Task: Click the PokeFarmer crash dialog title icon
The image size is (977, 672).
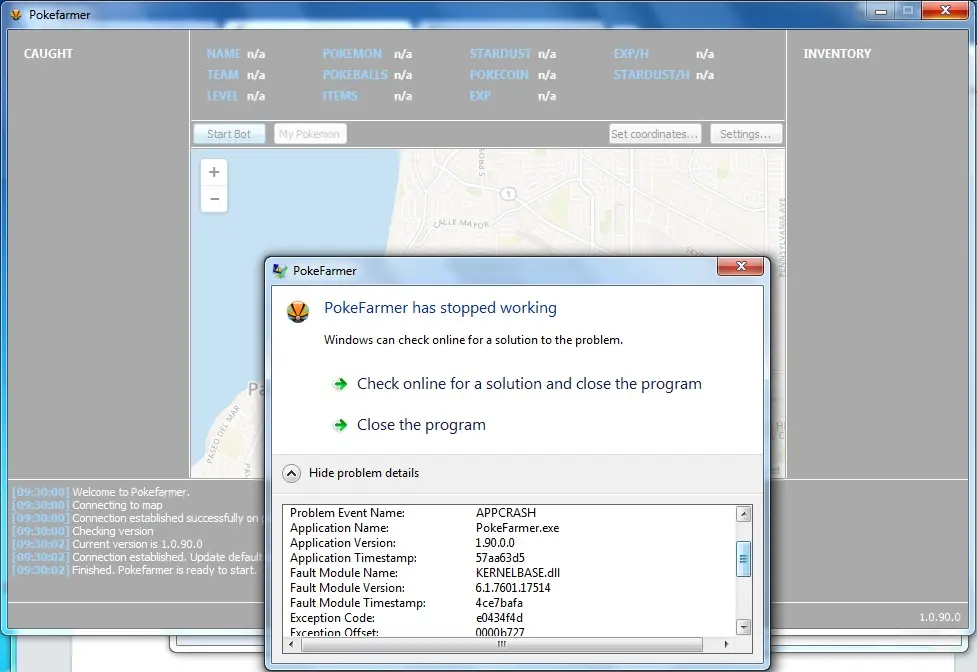Action: (280, 270)
